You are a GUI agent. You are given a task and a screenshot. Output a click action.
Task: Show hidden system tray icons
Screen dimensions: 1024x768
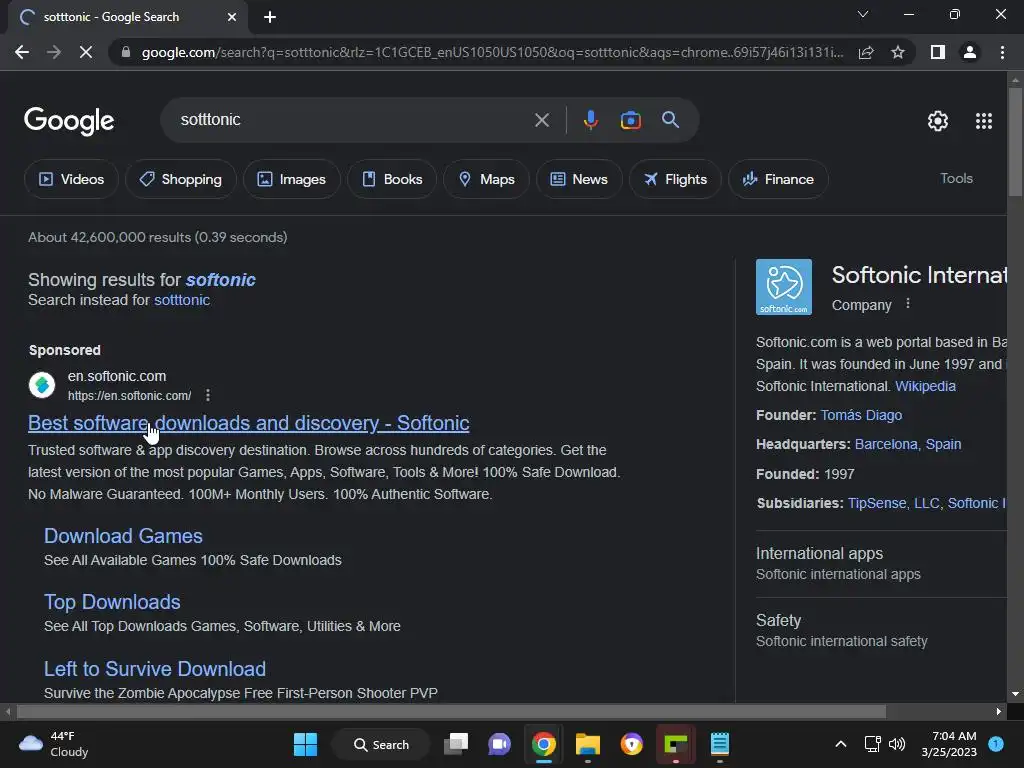[x=841, y=744]
